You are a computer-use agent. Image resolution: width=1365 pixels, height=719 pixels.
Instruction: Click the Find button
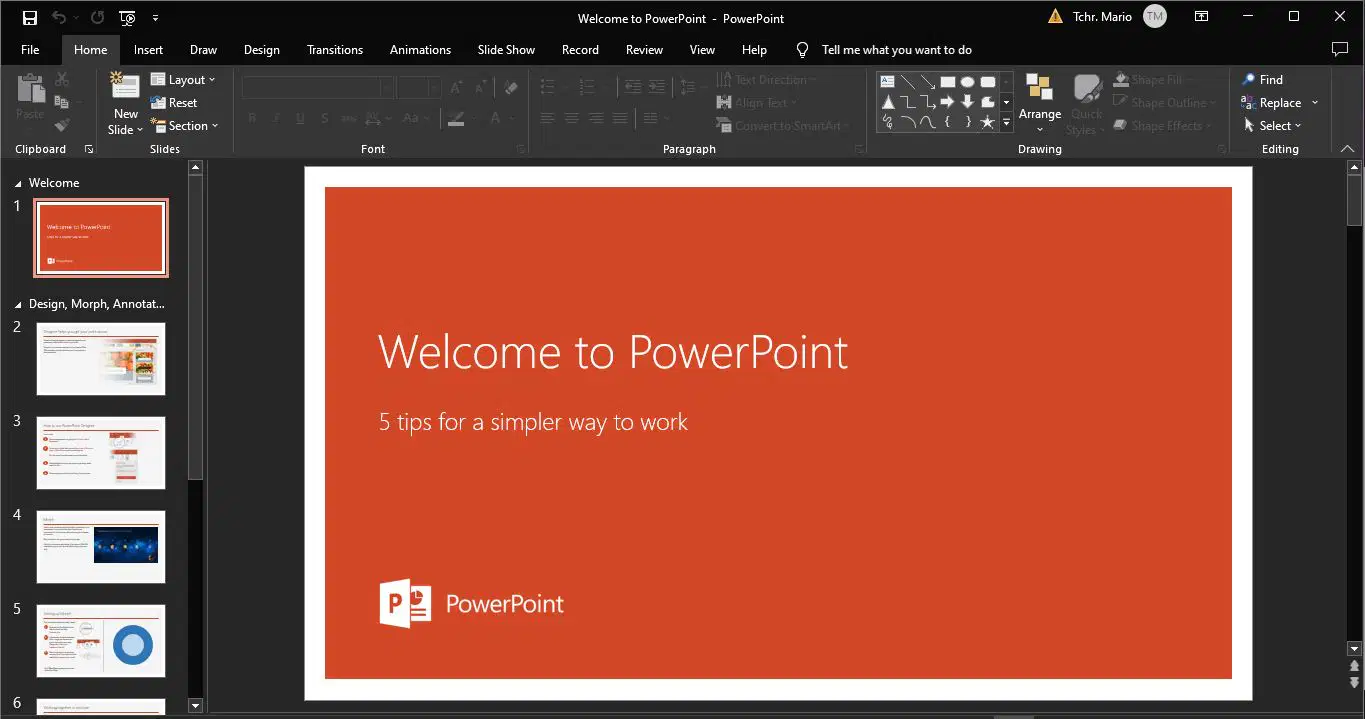[1263, 79]
